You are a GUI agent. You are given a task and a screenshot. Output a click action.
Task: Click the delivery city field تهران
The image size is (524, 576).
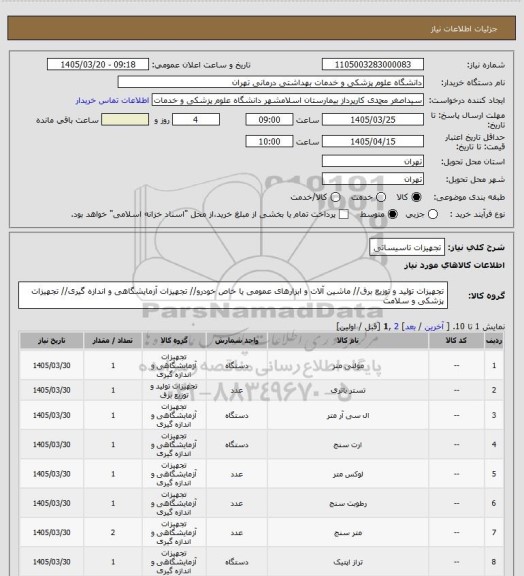click(373, 179)
